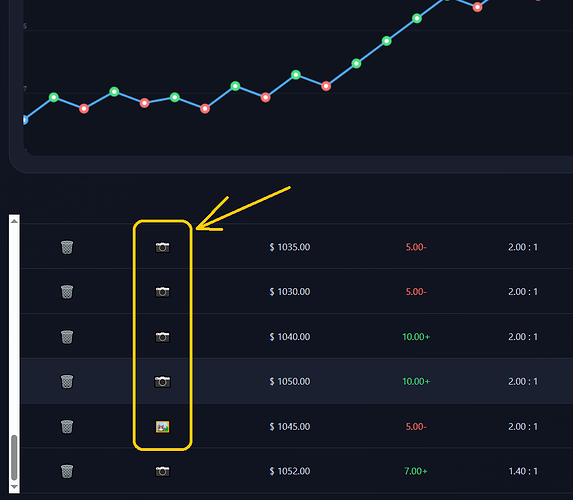This screenshot has height=500, width=573.
Task: Attach screenshot to $ 1040.00 trade
Action: pos(163,337)
